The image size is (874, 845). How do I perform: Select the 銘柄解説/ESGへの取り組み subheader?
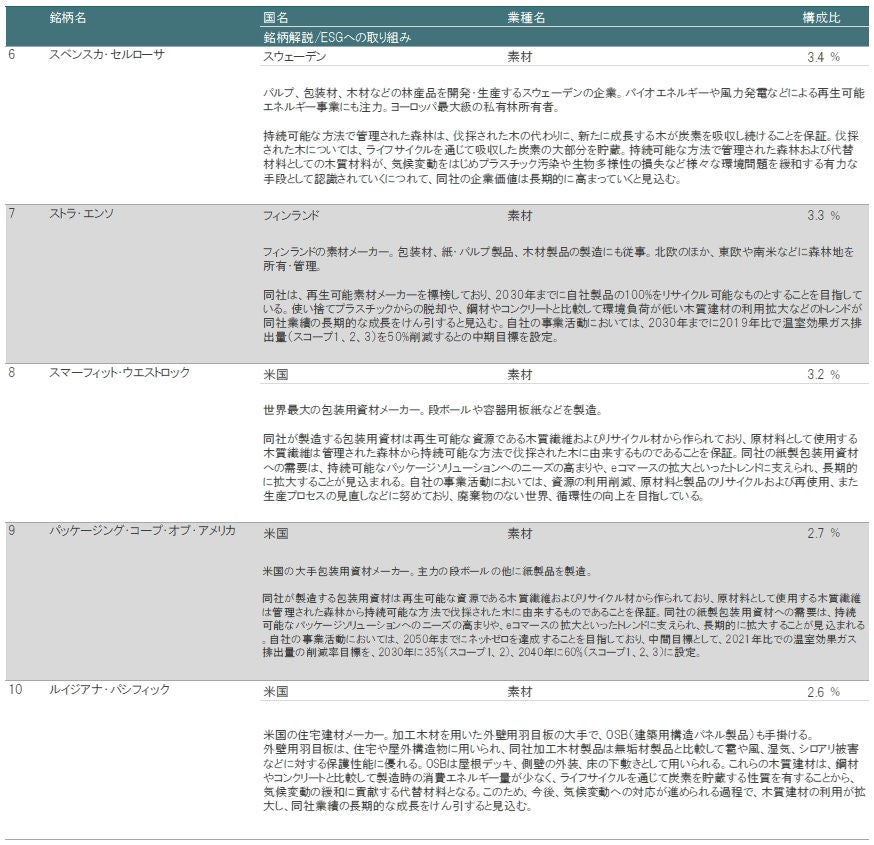point(330,37)
